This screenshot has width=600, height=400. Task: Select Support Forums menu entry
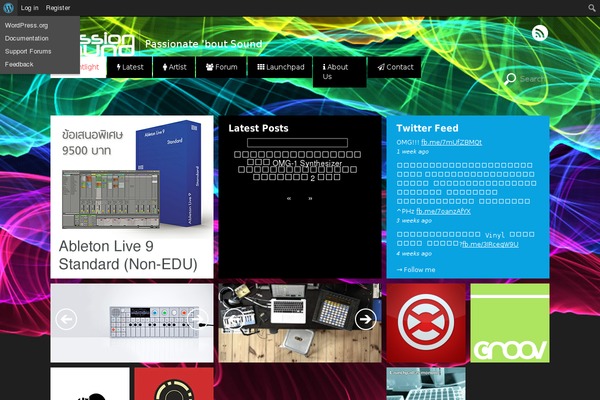click(x=28, y=51)
